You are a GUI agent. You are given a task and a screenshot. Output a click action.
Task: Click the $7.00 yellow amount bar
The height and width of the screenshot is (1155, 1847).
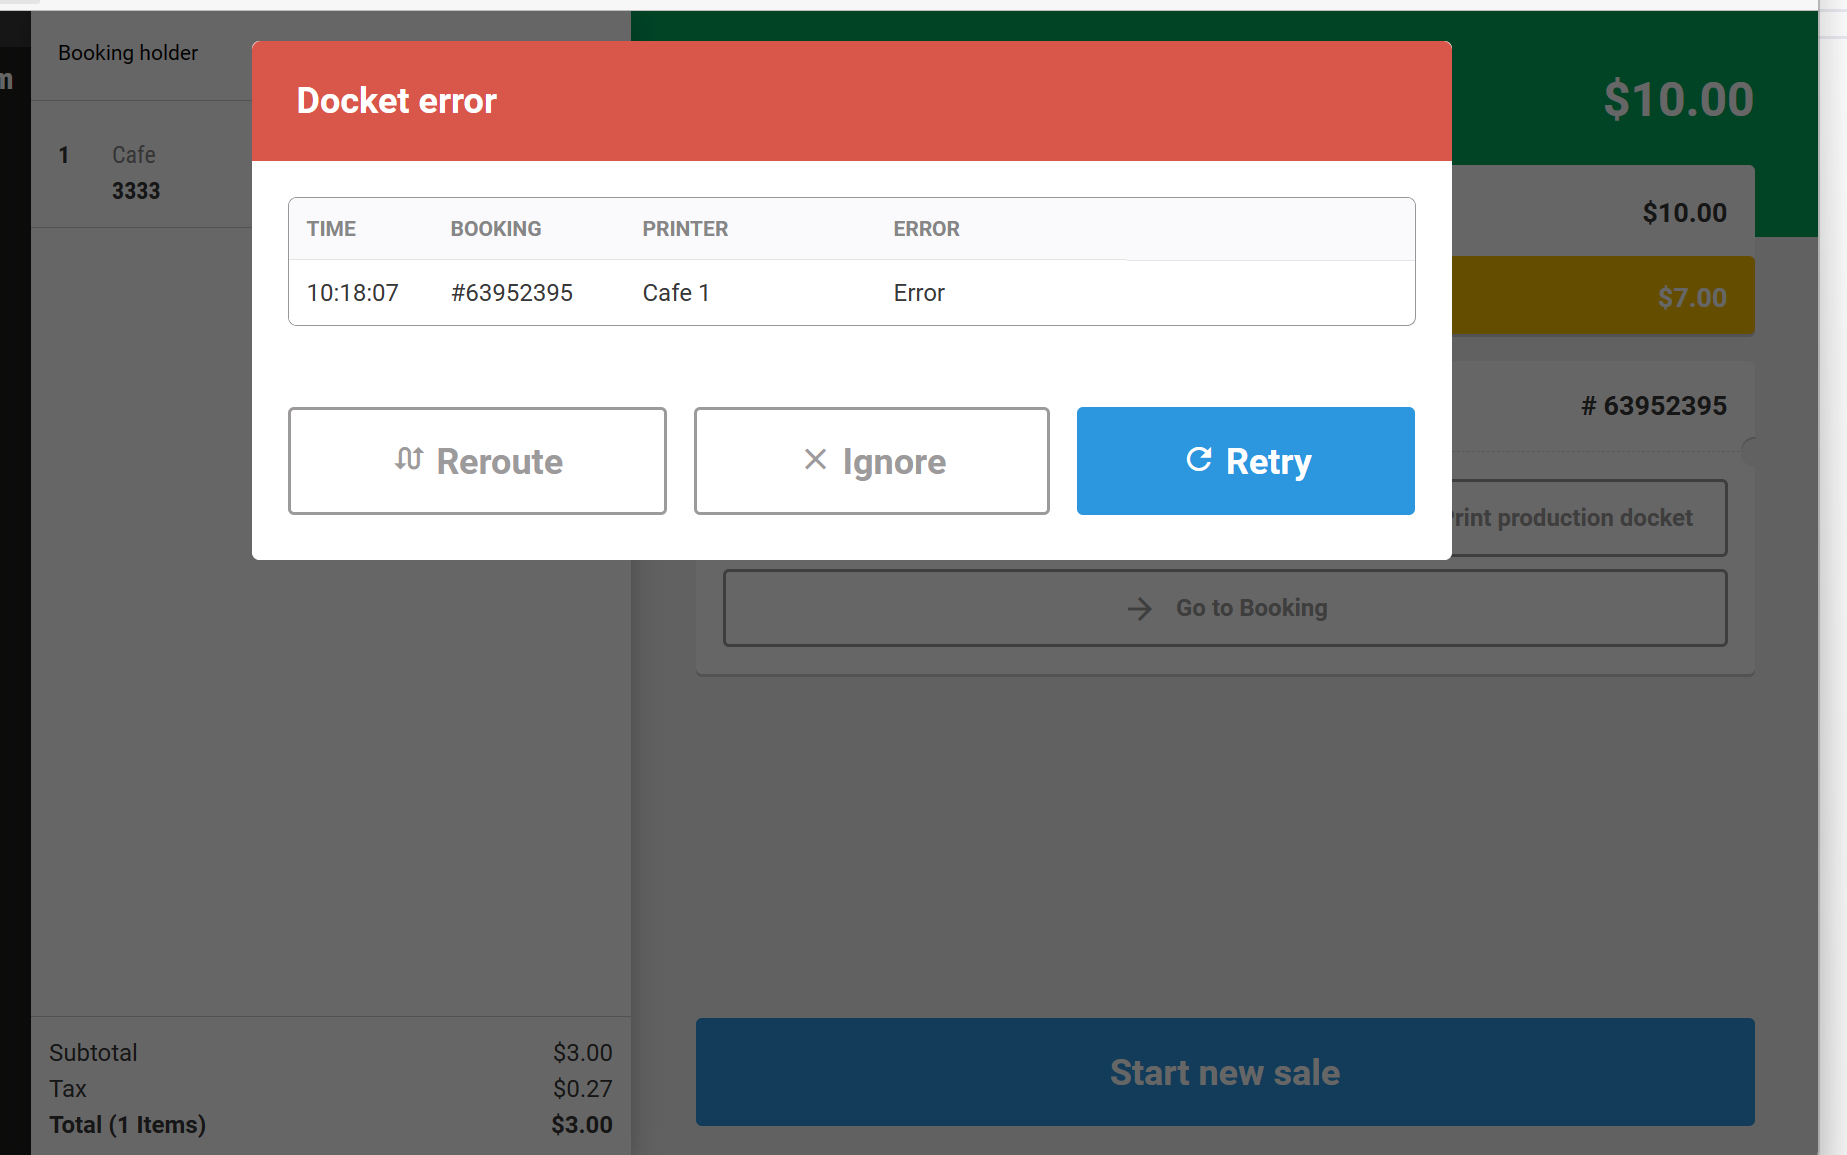coord(1603,296)
